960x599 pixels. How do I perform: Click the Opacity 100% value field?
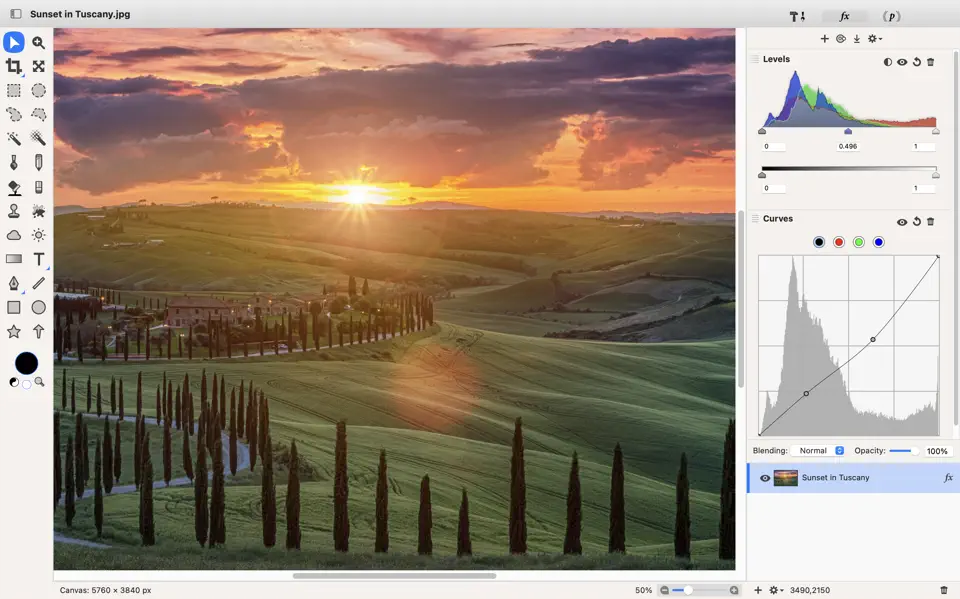click(x=937, y=451)
